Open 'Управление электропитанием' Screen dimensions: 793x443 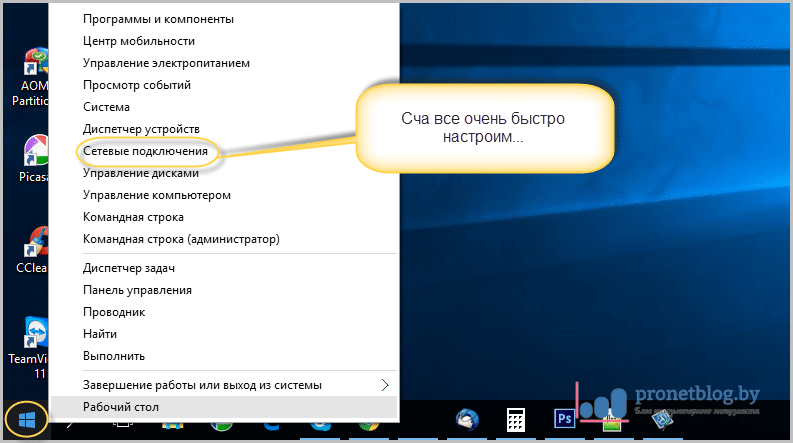point(166,63)
